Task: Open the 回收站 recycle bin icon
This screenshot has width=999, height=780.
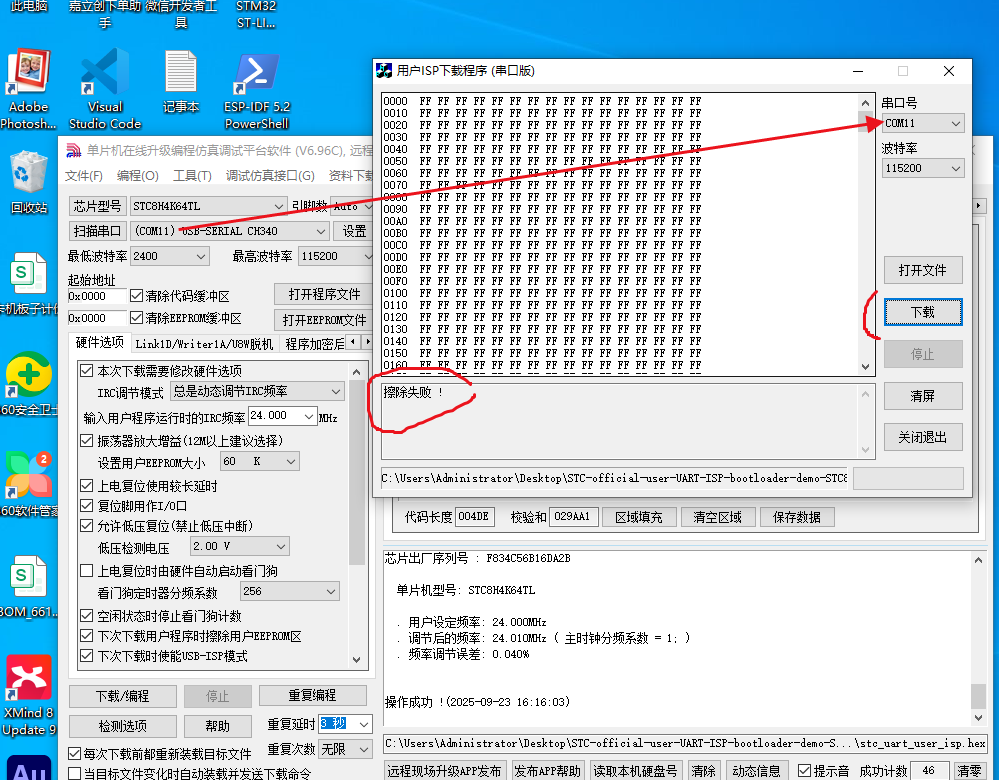Action: point(28,176)
